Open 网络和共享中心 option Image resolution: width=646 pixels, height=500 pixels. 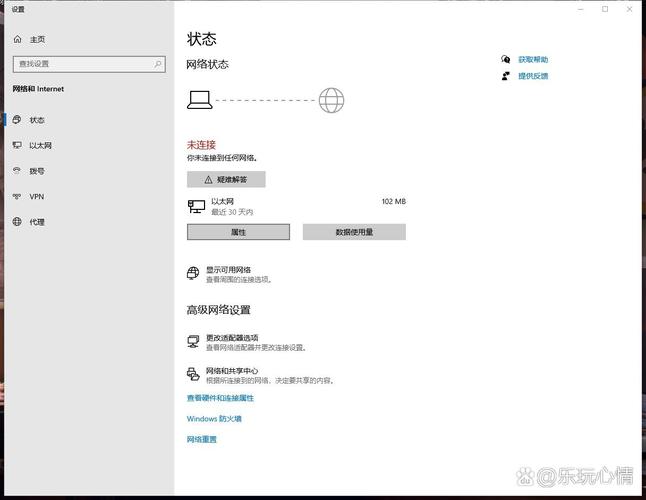pyautogui.click(x=260, y=375)
